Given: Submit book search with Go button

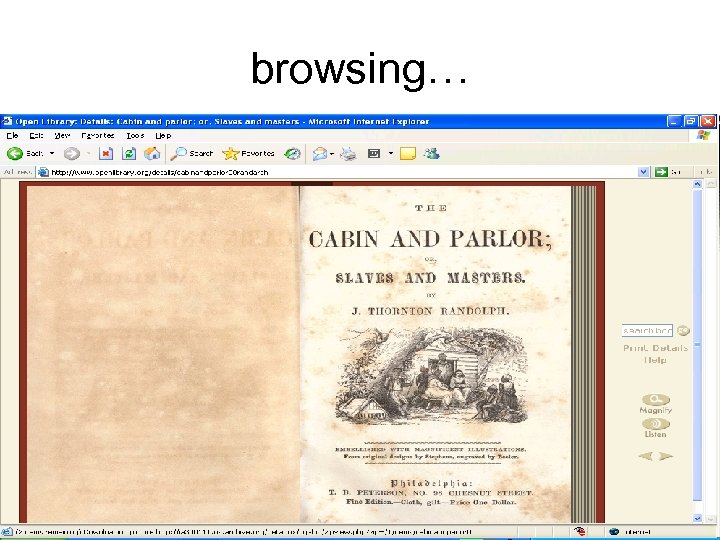Looking at the screenshot, I should click(x=684, y=330).
